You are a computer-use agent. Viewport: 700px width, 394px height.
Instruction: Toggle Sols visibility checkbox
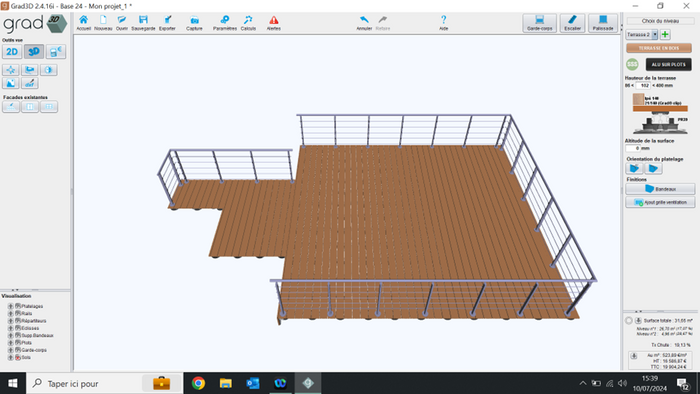18,357
